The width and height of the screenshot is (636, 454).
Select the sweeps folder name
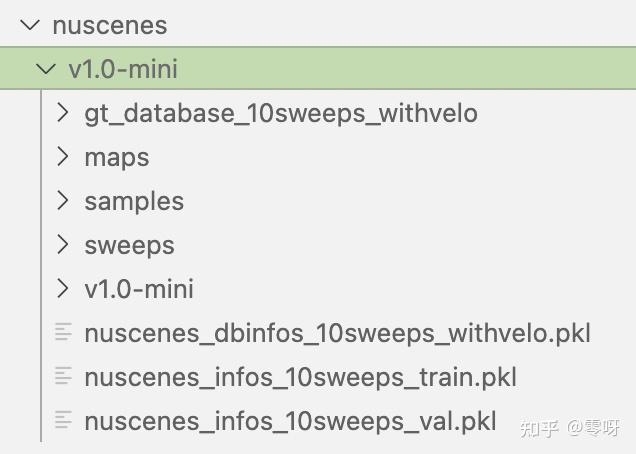[x=129, y=246]
